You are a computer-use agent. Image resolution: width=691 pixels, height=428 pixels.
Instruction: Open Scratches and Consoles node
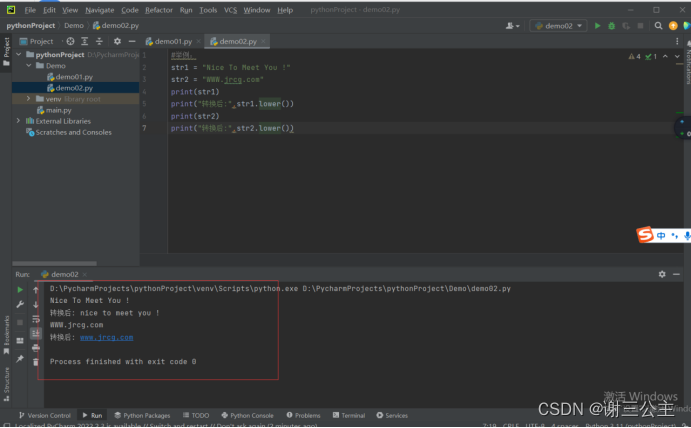pyautogui.click(x=69, y=132)
